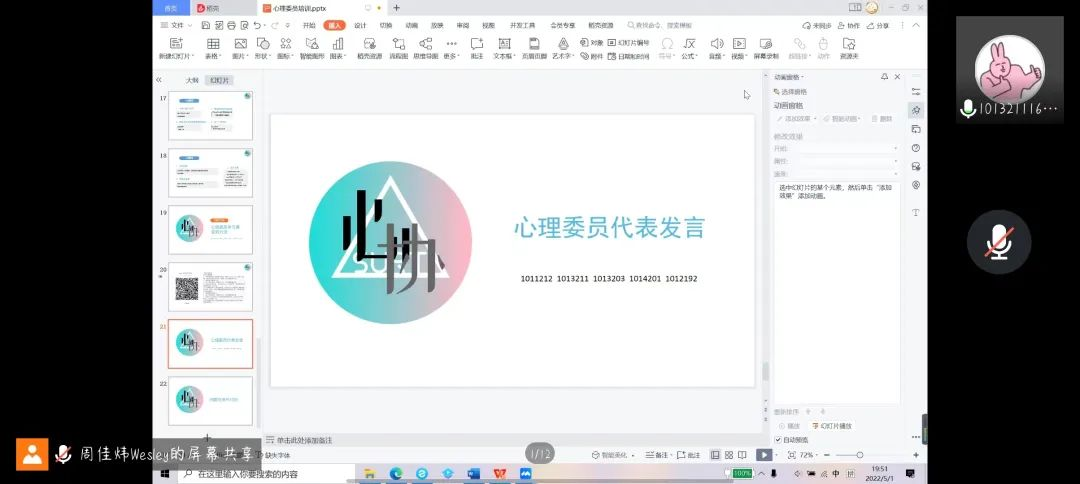
Task: Collapse the slide panel with chevron
Action: [x=159, y=80]
